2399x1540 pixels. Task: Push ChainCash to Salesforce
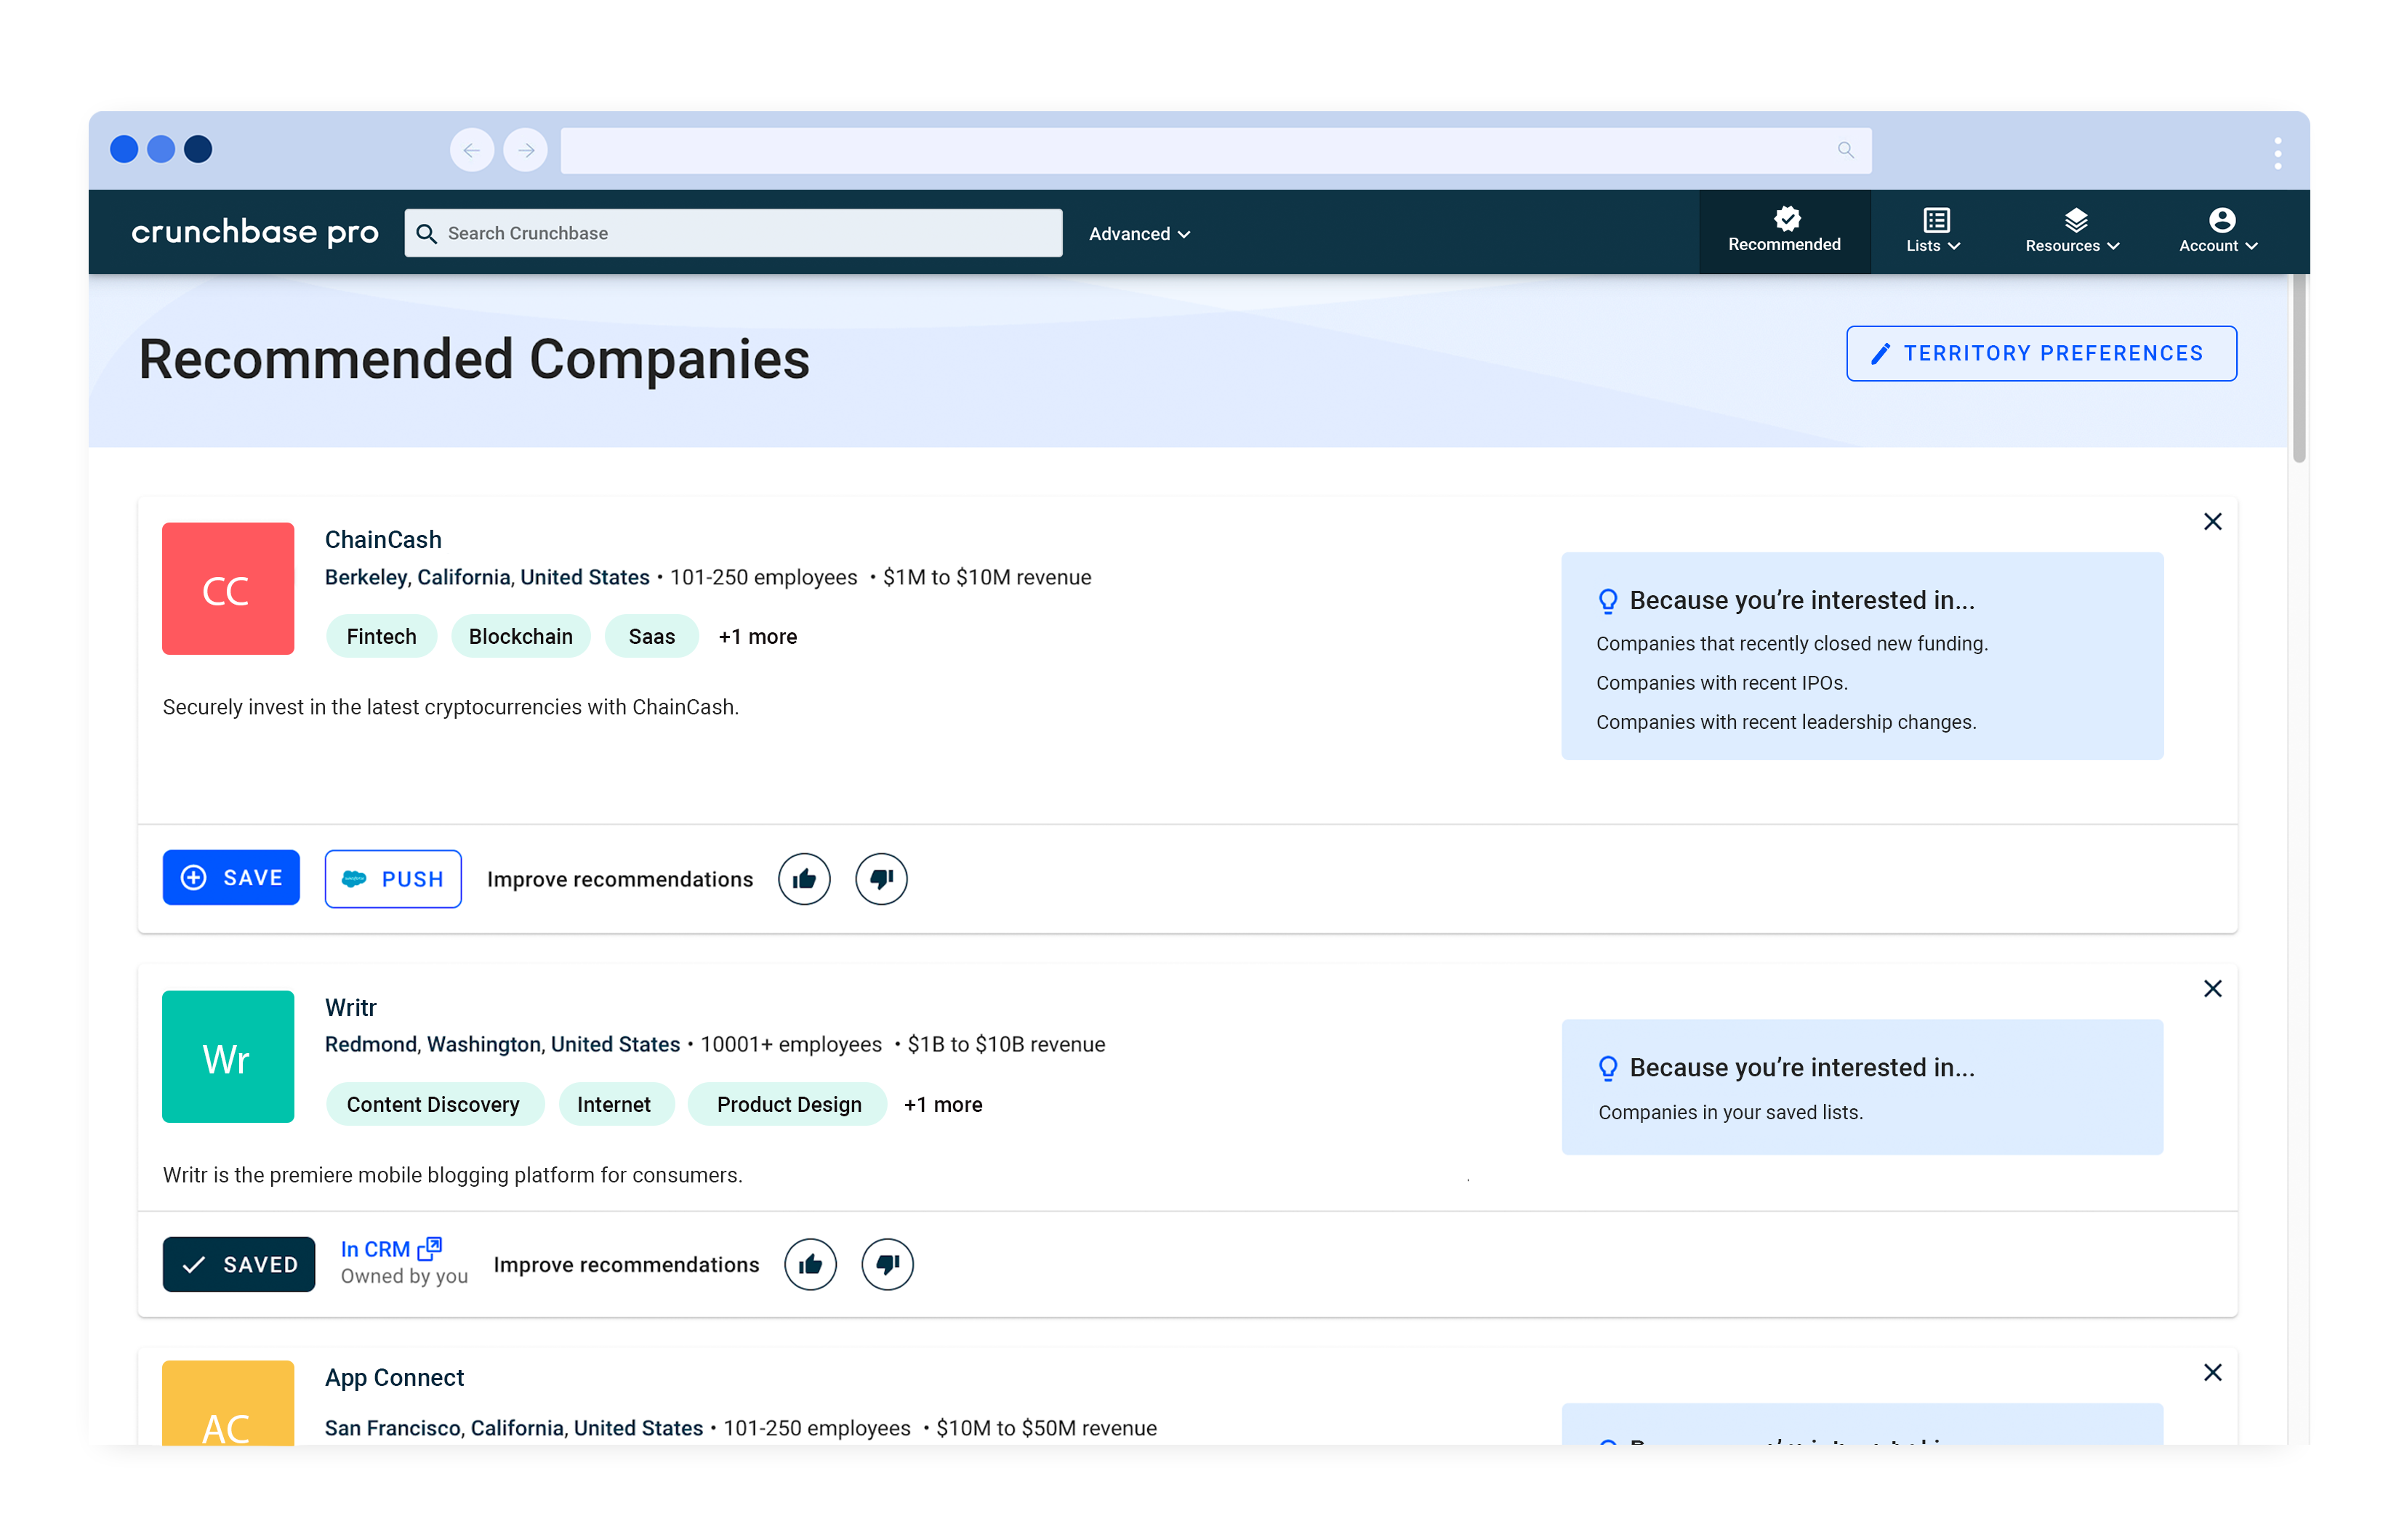393,879
